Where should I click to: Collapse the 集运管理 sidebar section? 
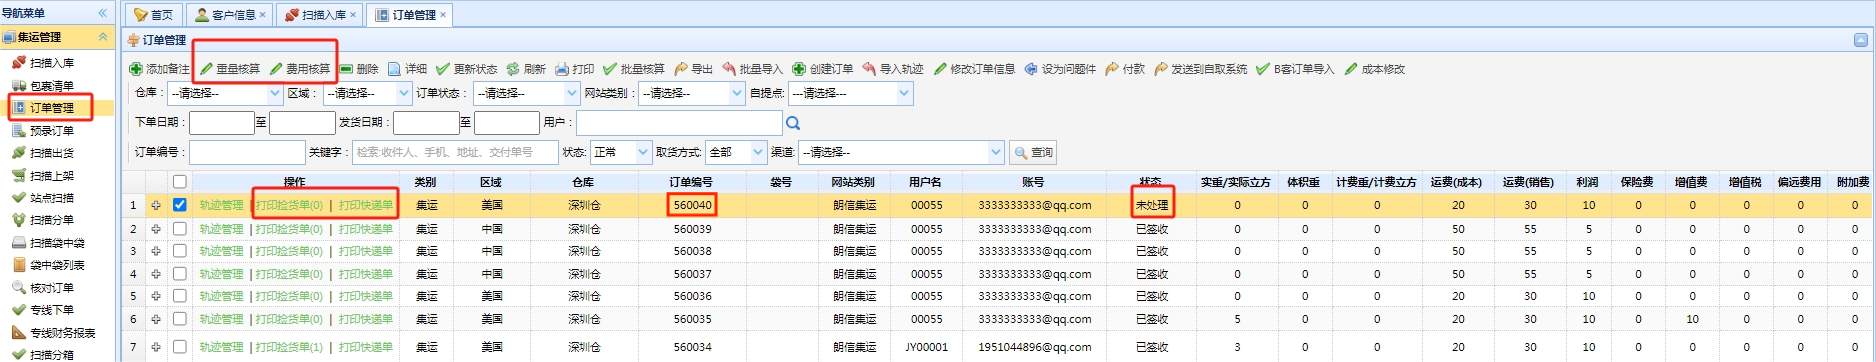pyautogui.click(x=102, y=37)
